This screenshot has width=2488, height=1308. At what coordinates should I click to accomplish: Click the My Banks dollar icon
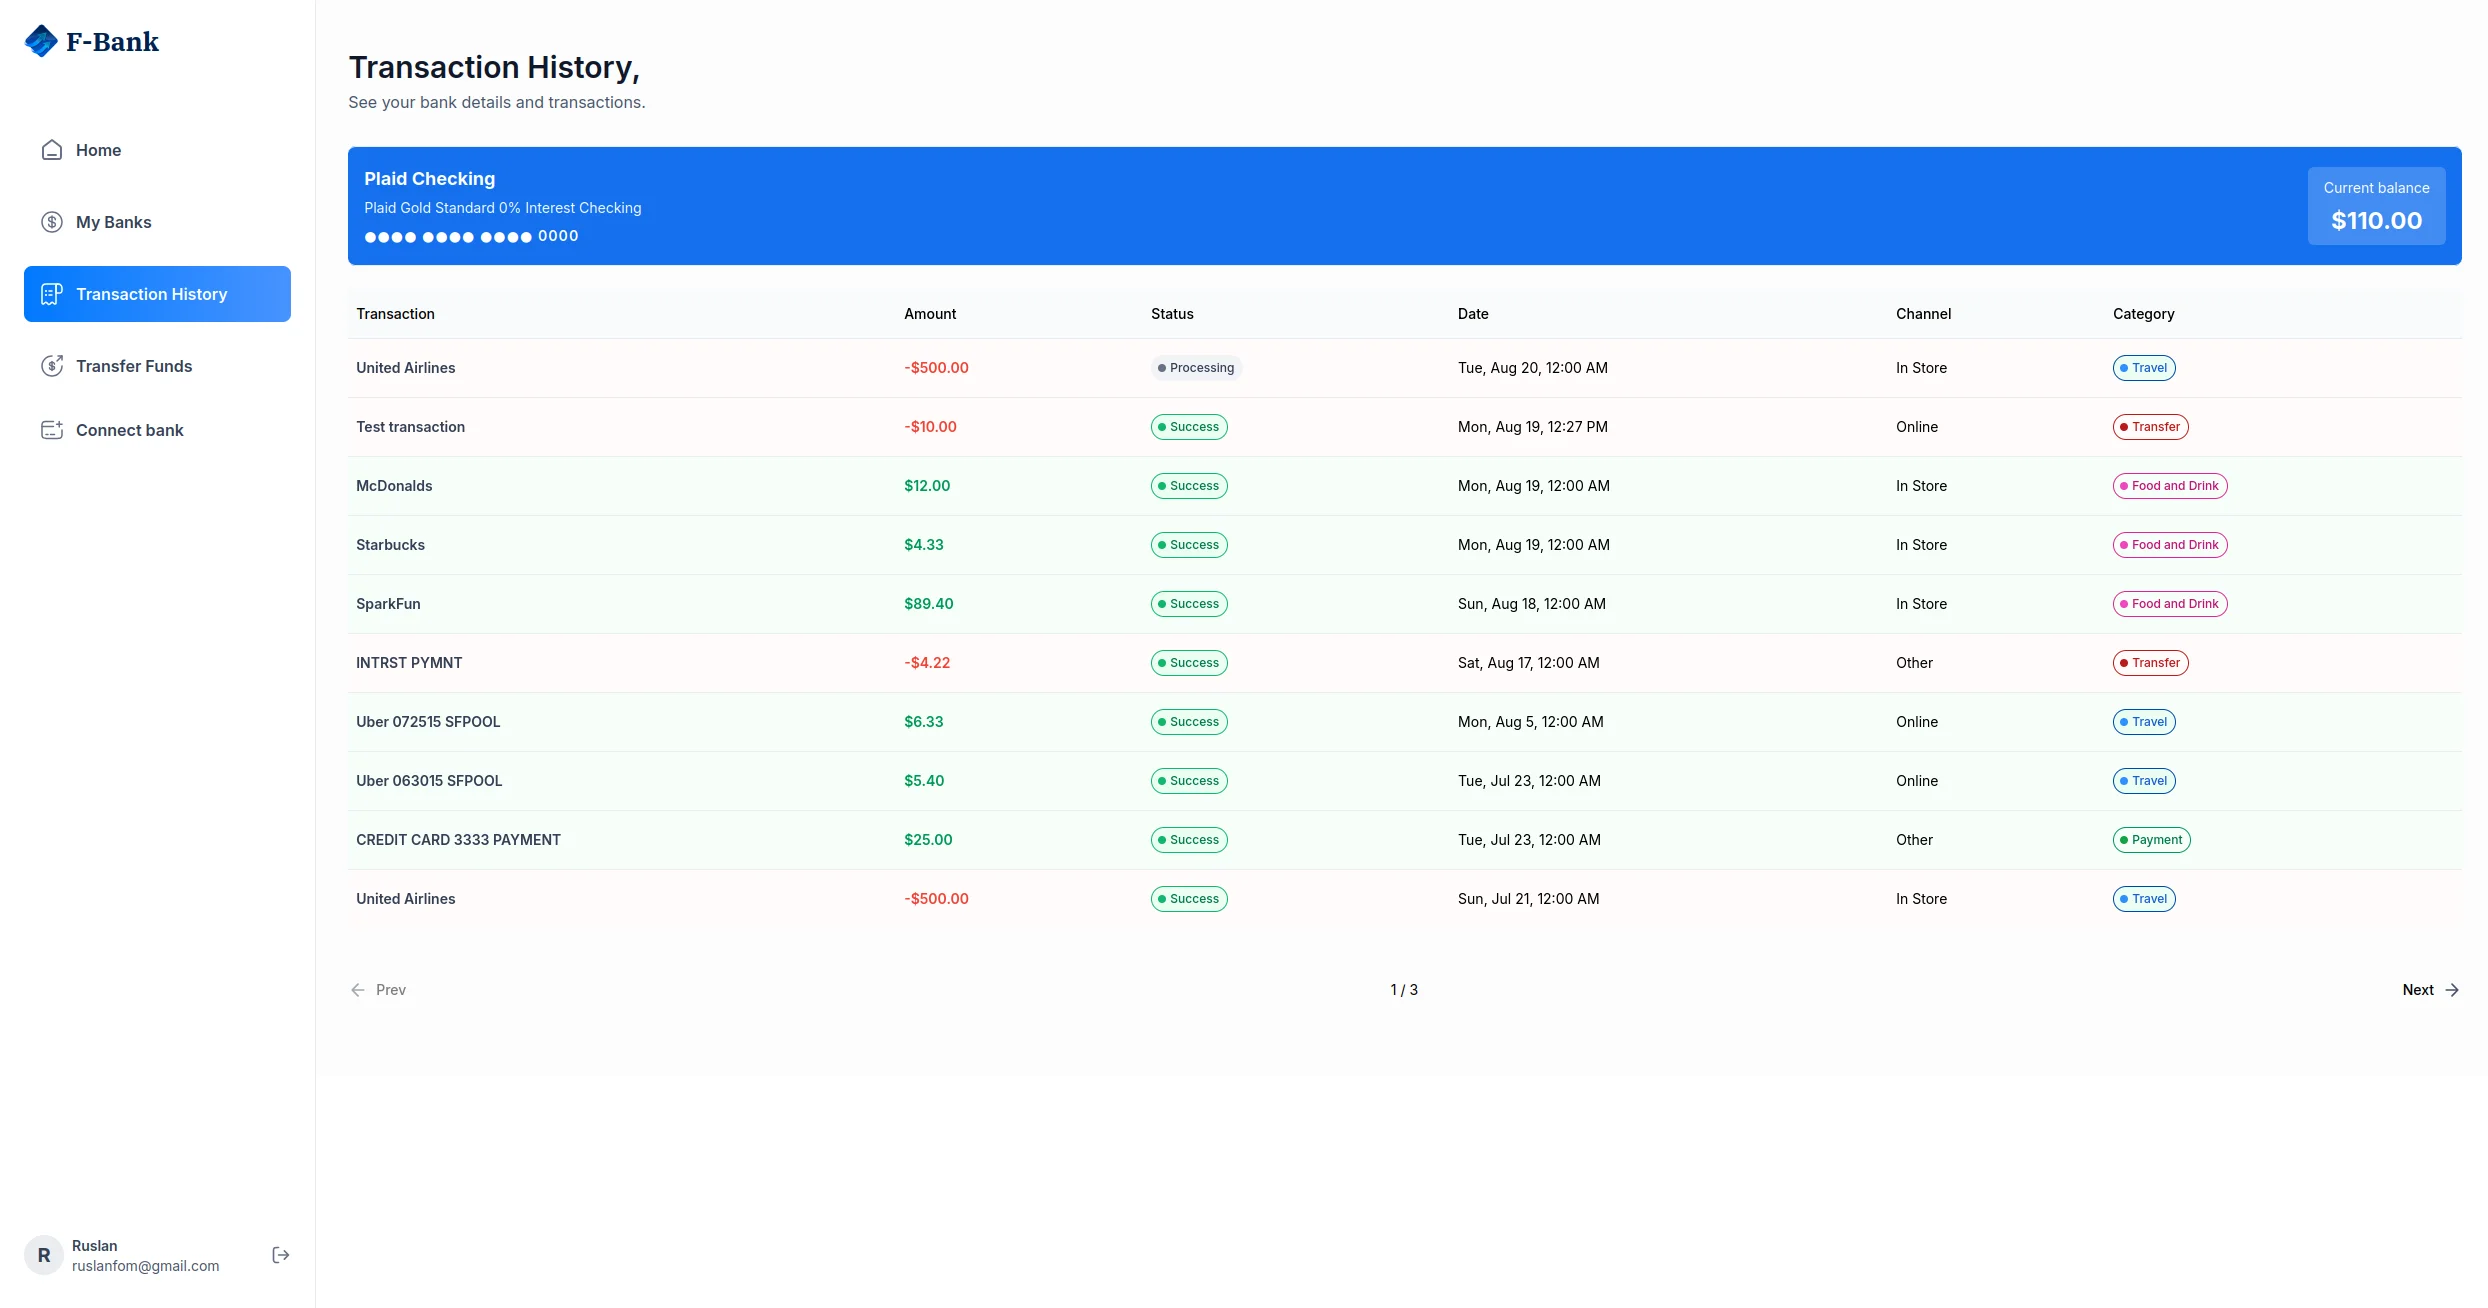(x=52, y=222)
